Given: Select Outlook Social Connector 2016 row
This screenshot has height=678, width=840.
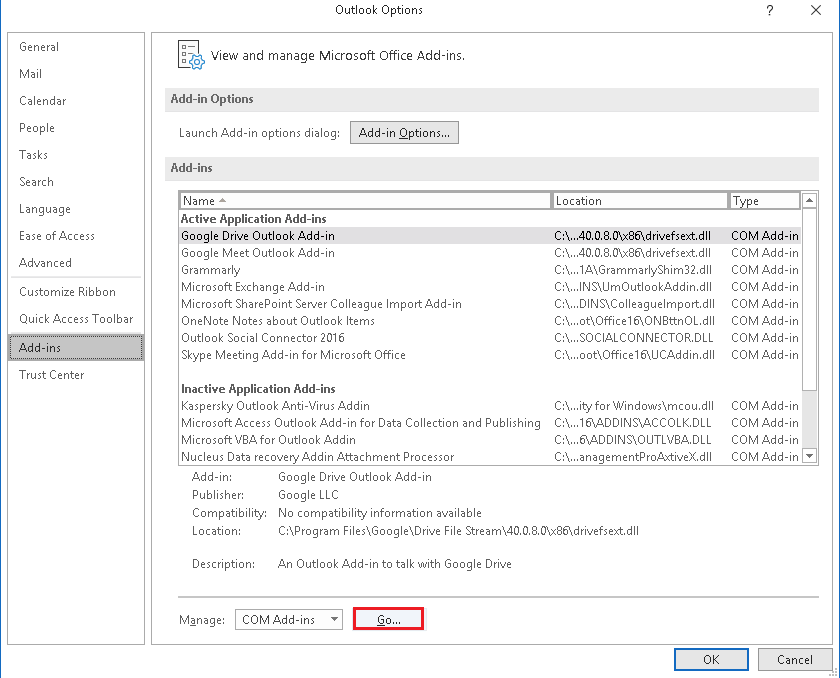Looking at the screenshot, I should click(x=490, y=338).
